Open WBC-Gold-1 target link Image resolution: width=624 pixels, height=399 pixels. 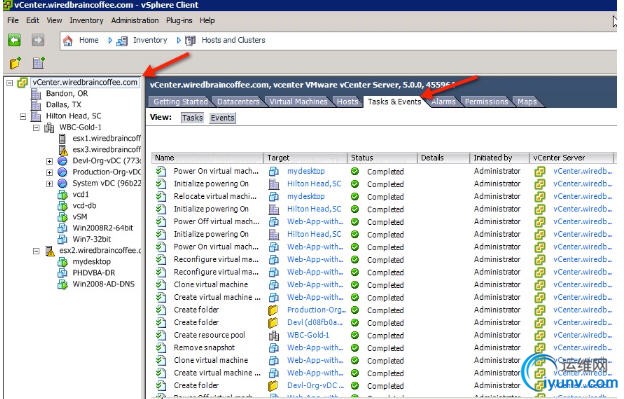tap(308, 335)
